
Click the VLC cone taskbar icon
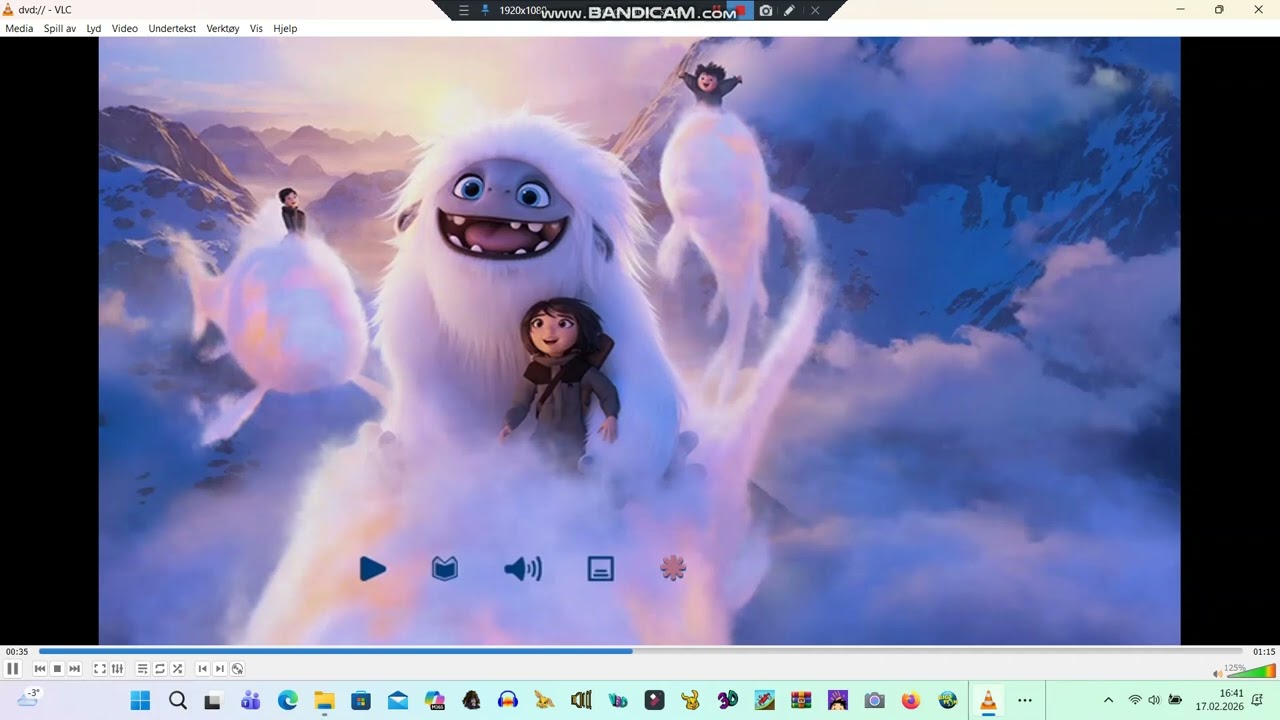point(988,700)
